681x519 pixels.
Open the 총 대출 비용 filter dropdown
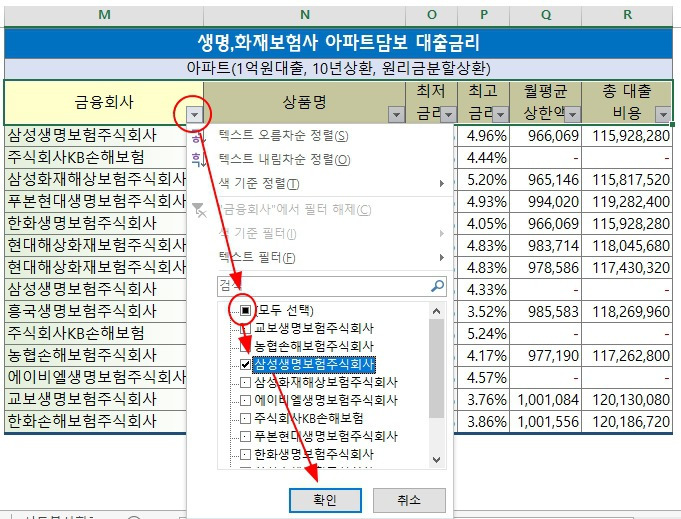(x=663, y=115)
